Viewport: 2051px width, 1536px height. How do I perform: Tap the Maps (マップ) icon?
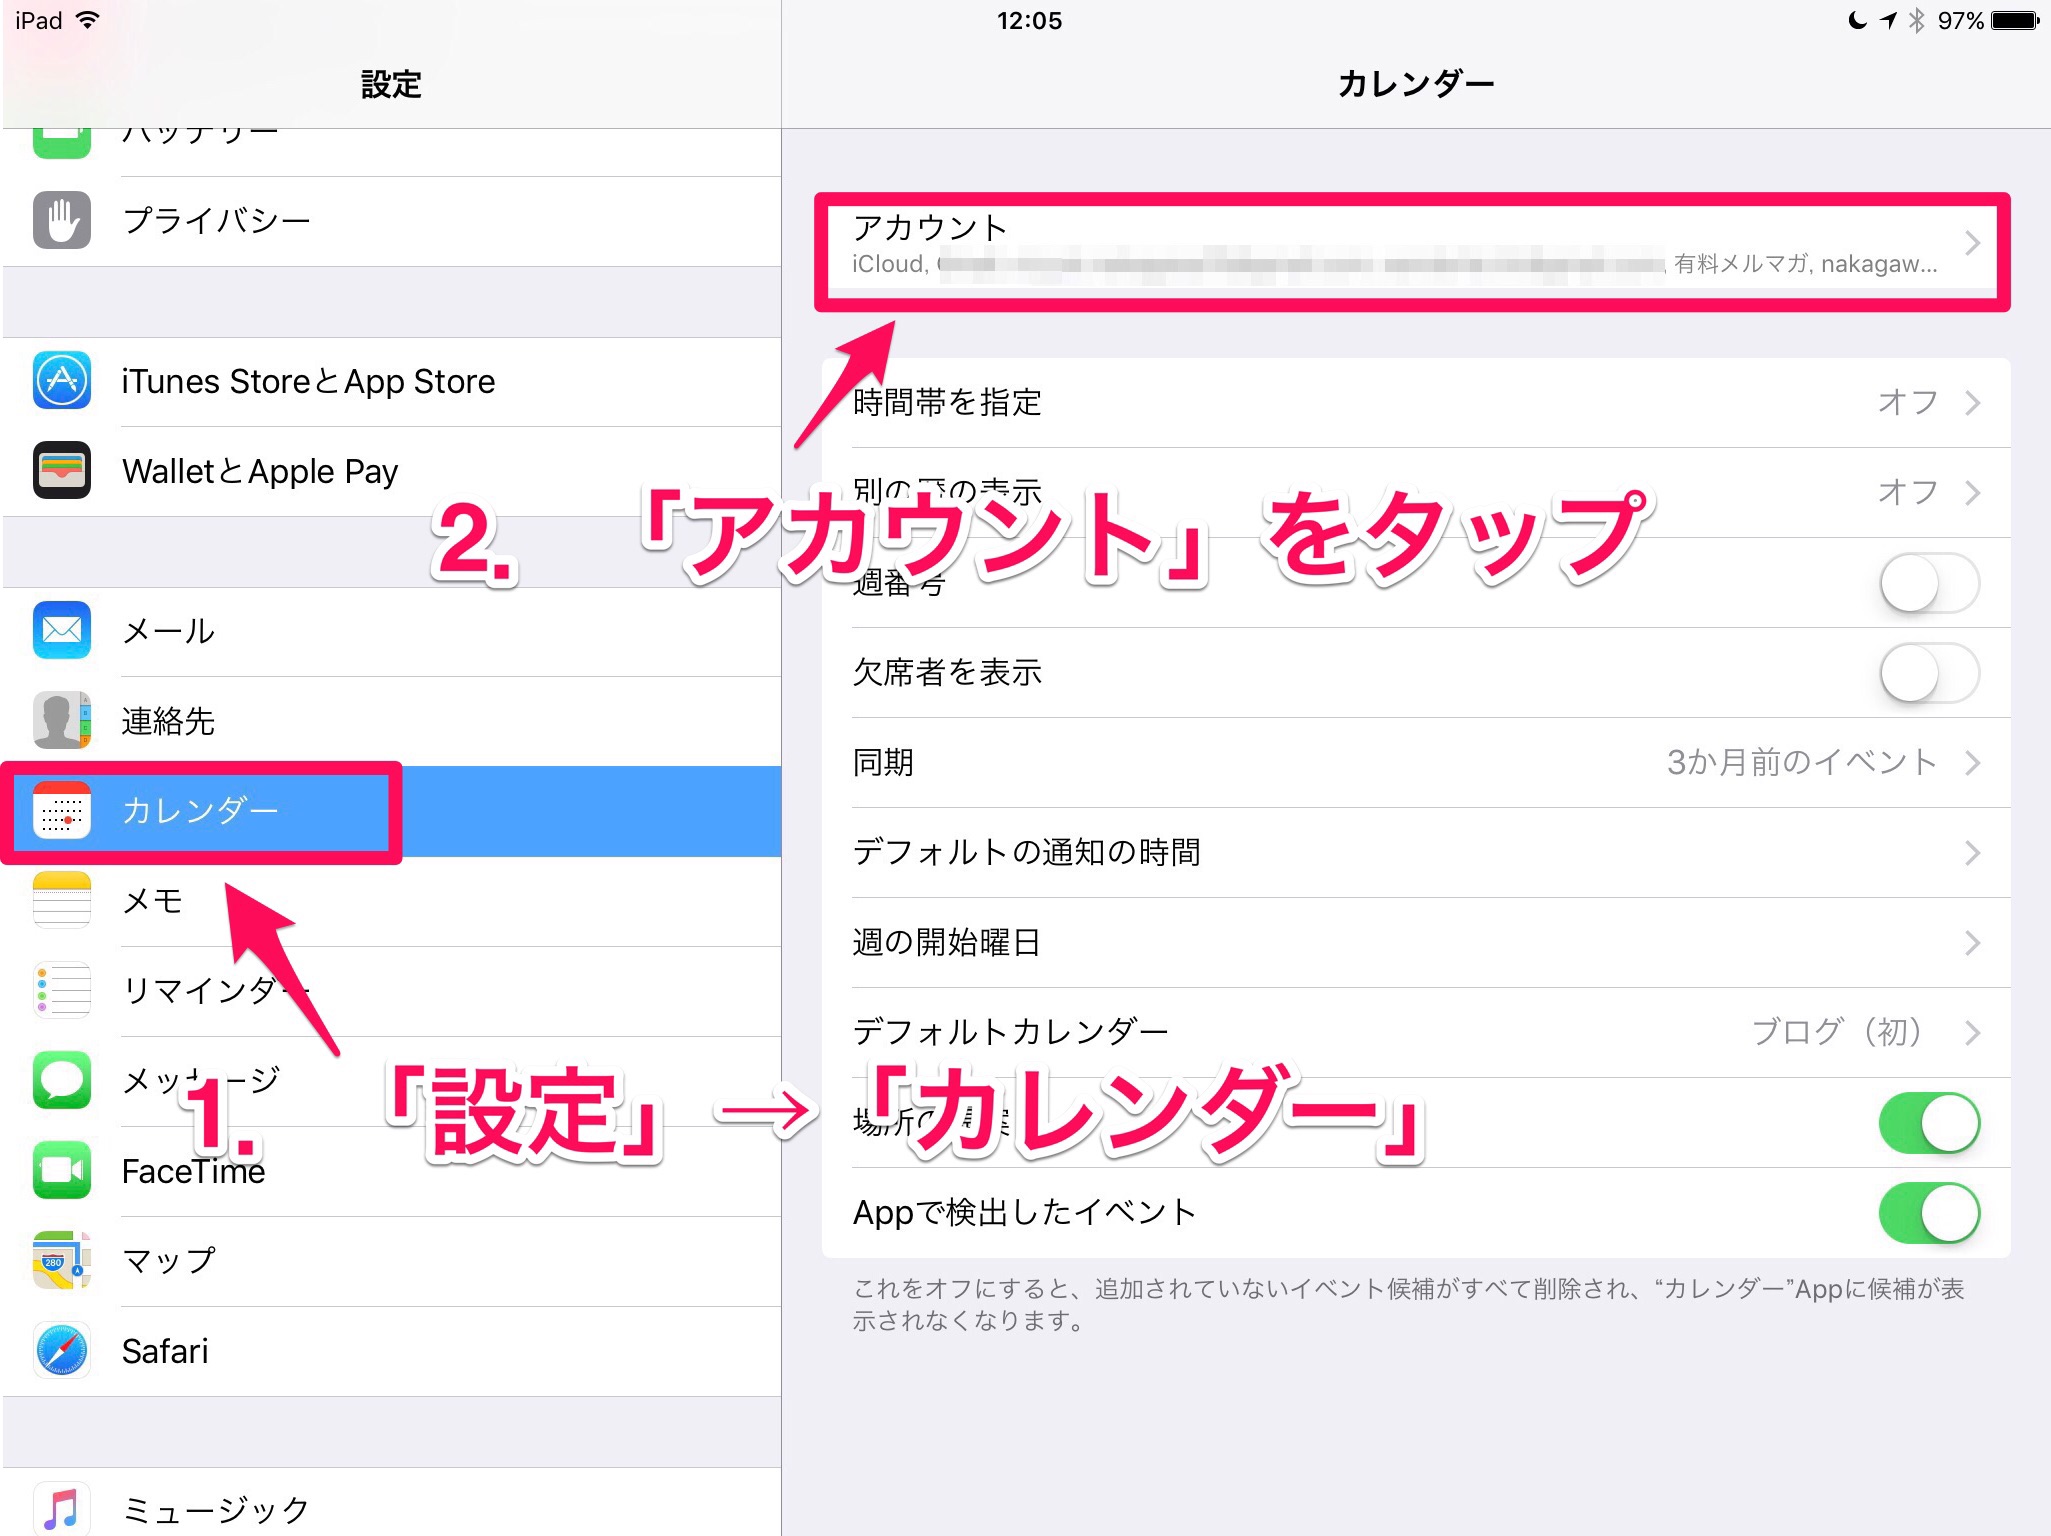tap(62, 1261)
